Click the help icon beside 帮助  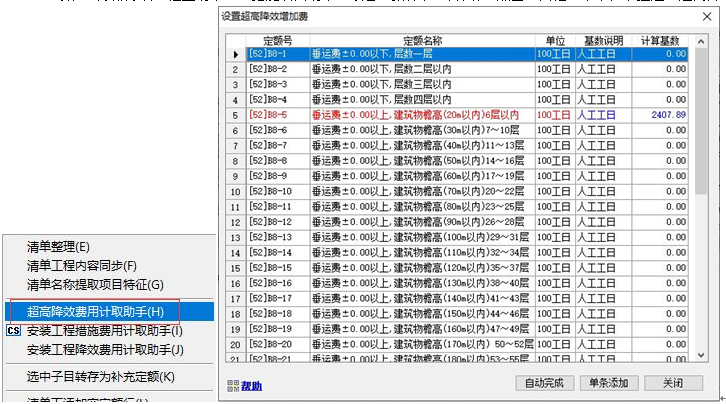(232, 384)
